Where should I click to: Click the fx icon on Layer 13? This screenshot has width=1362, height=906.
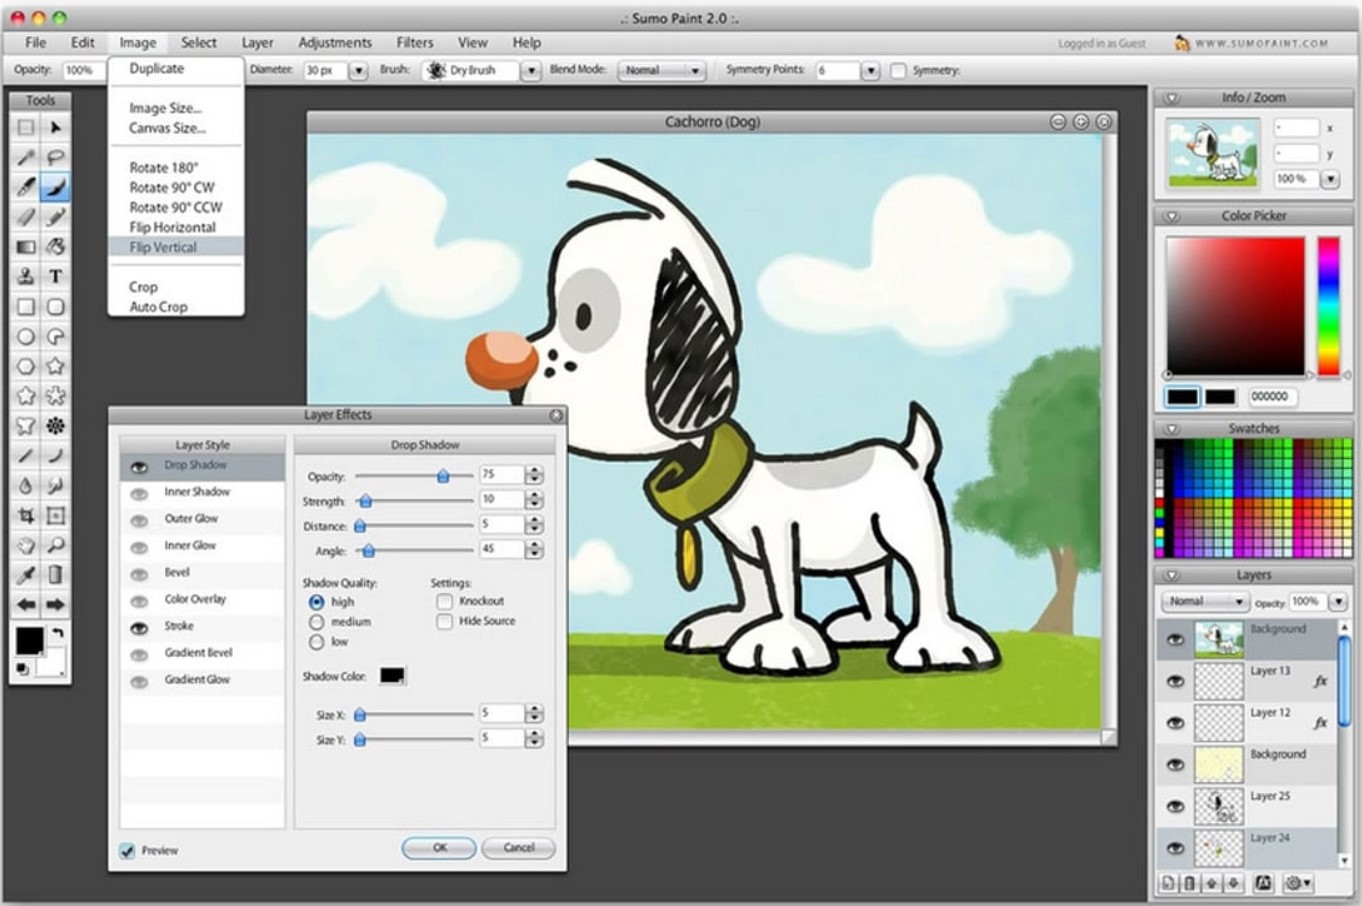[1320, 681]
